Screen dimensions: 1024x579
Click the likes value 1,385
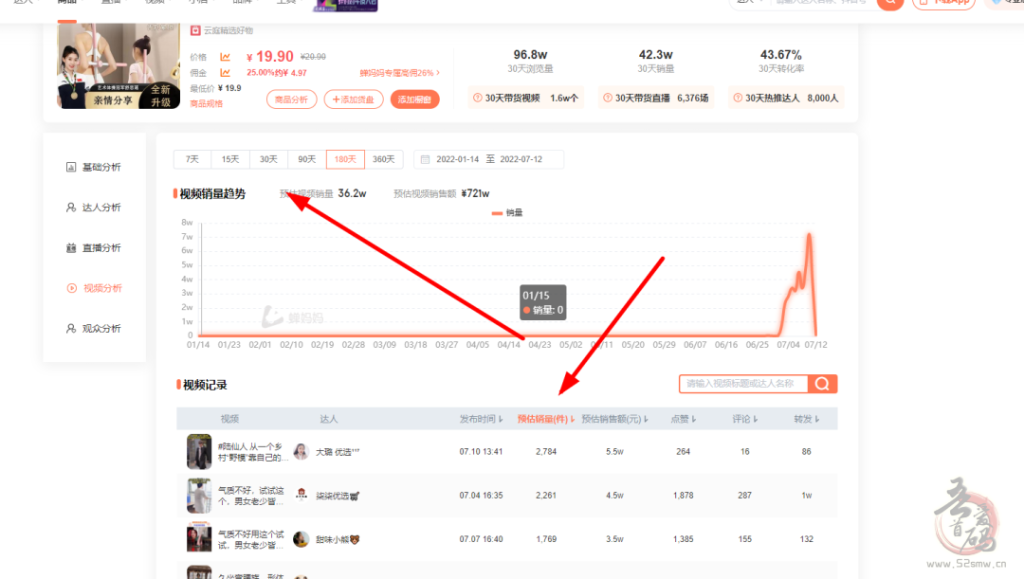point(683,539)
